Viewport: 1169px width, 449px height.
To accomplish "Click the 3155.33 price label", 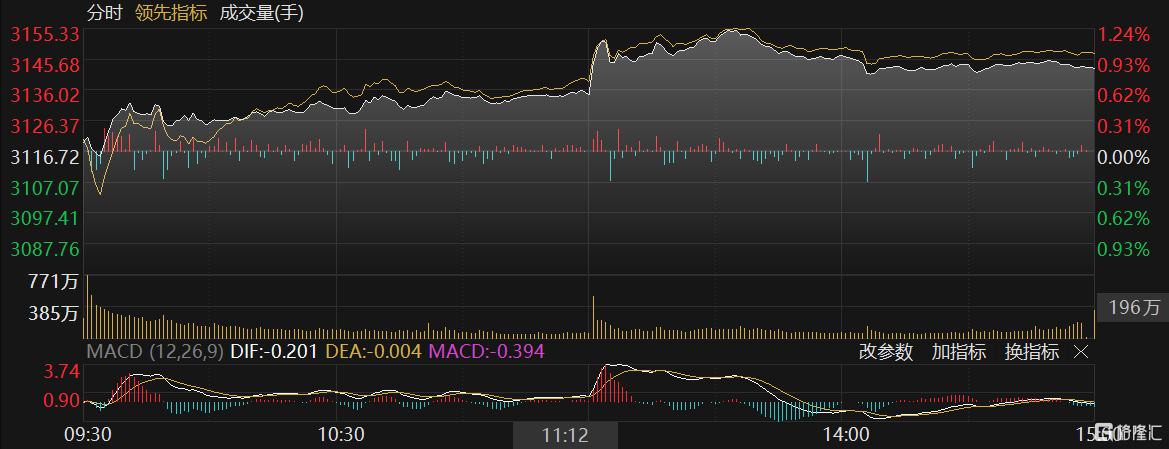I will (45, 34).
